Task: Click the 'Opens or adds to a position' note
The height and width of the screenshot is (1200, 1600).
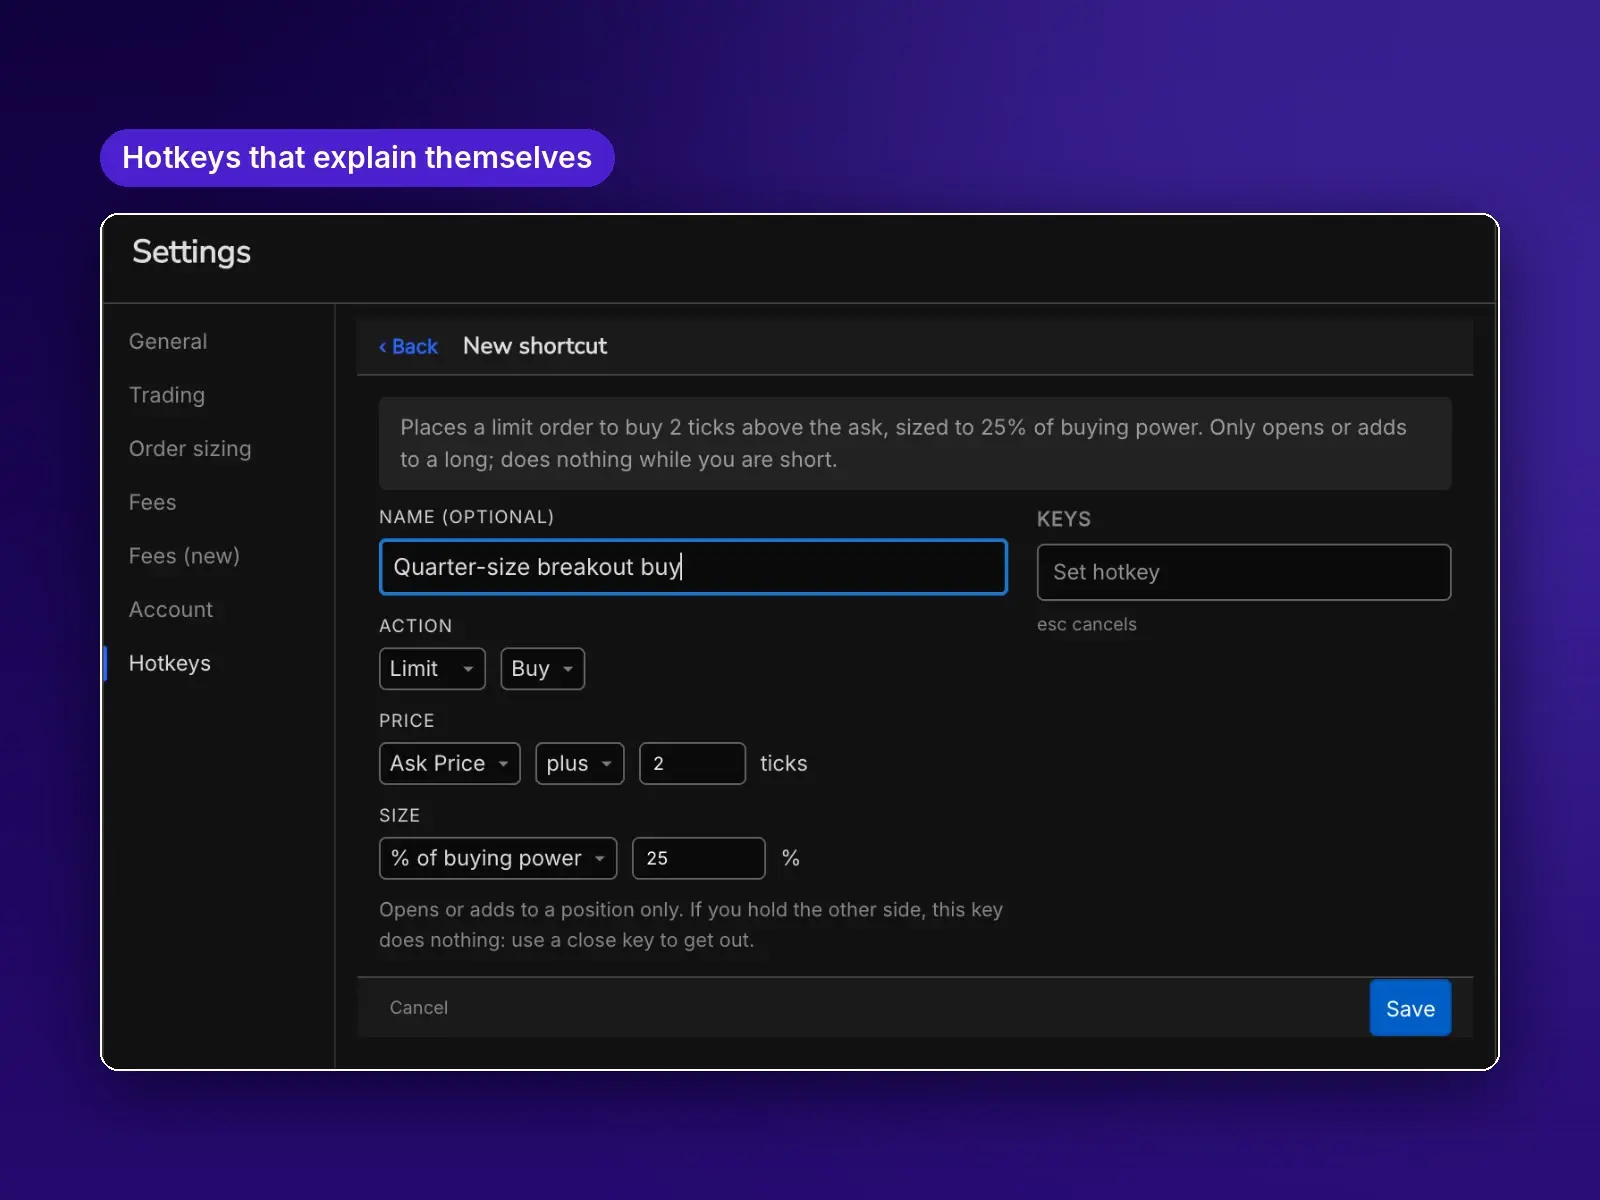Action: 691,925
